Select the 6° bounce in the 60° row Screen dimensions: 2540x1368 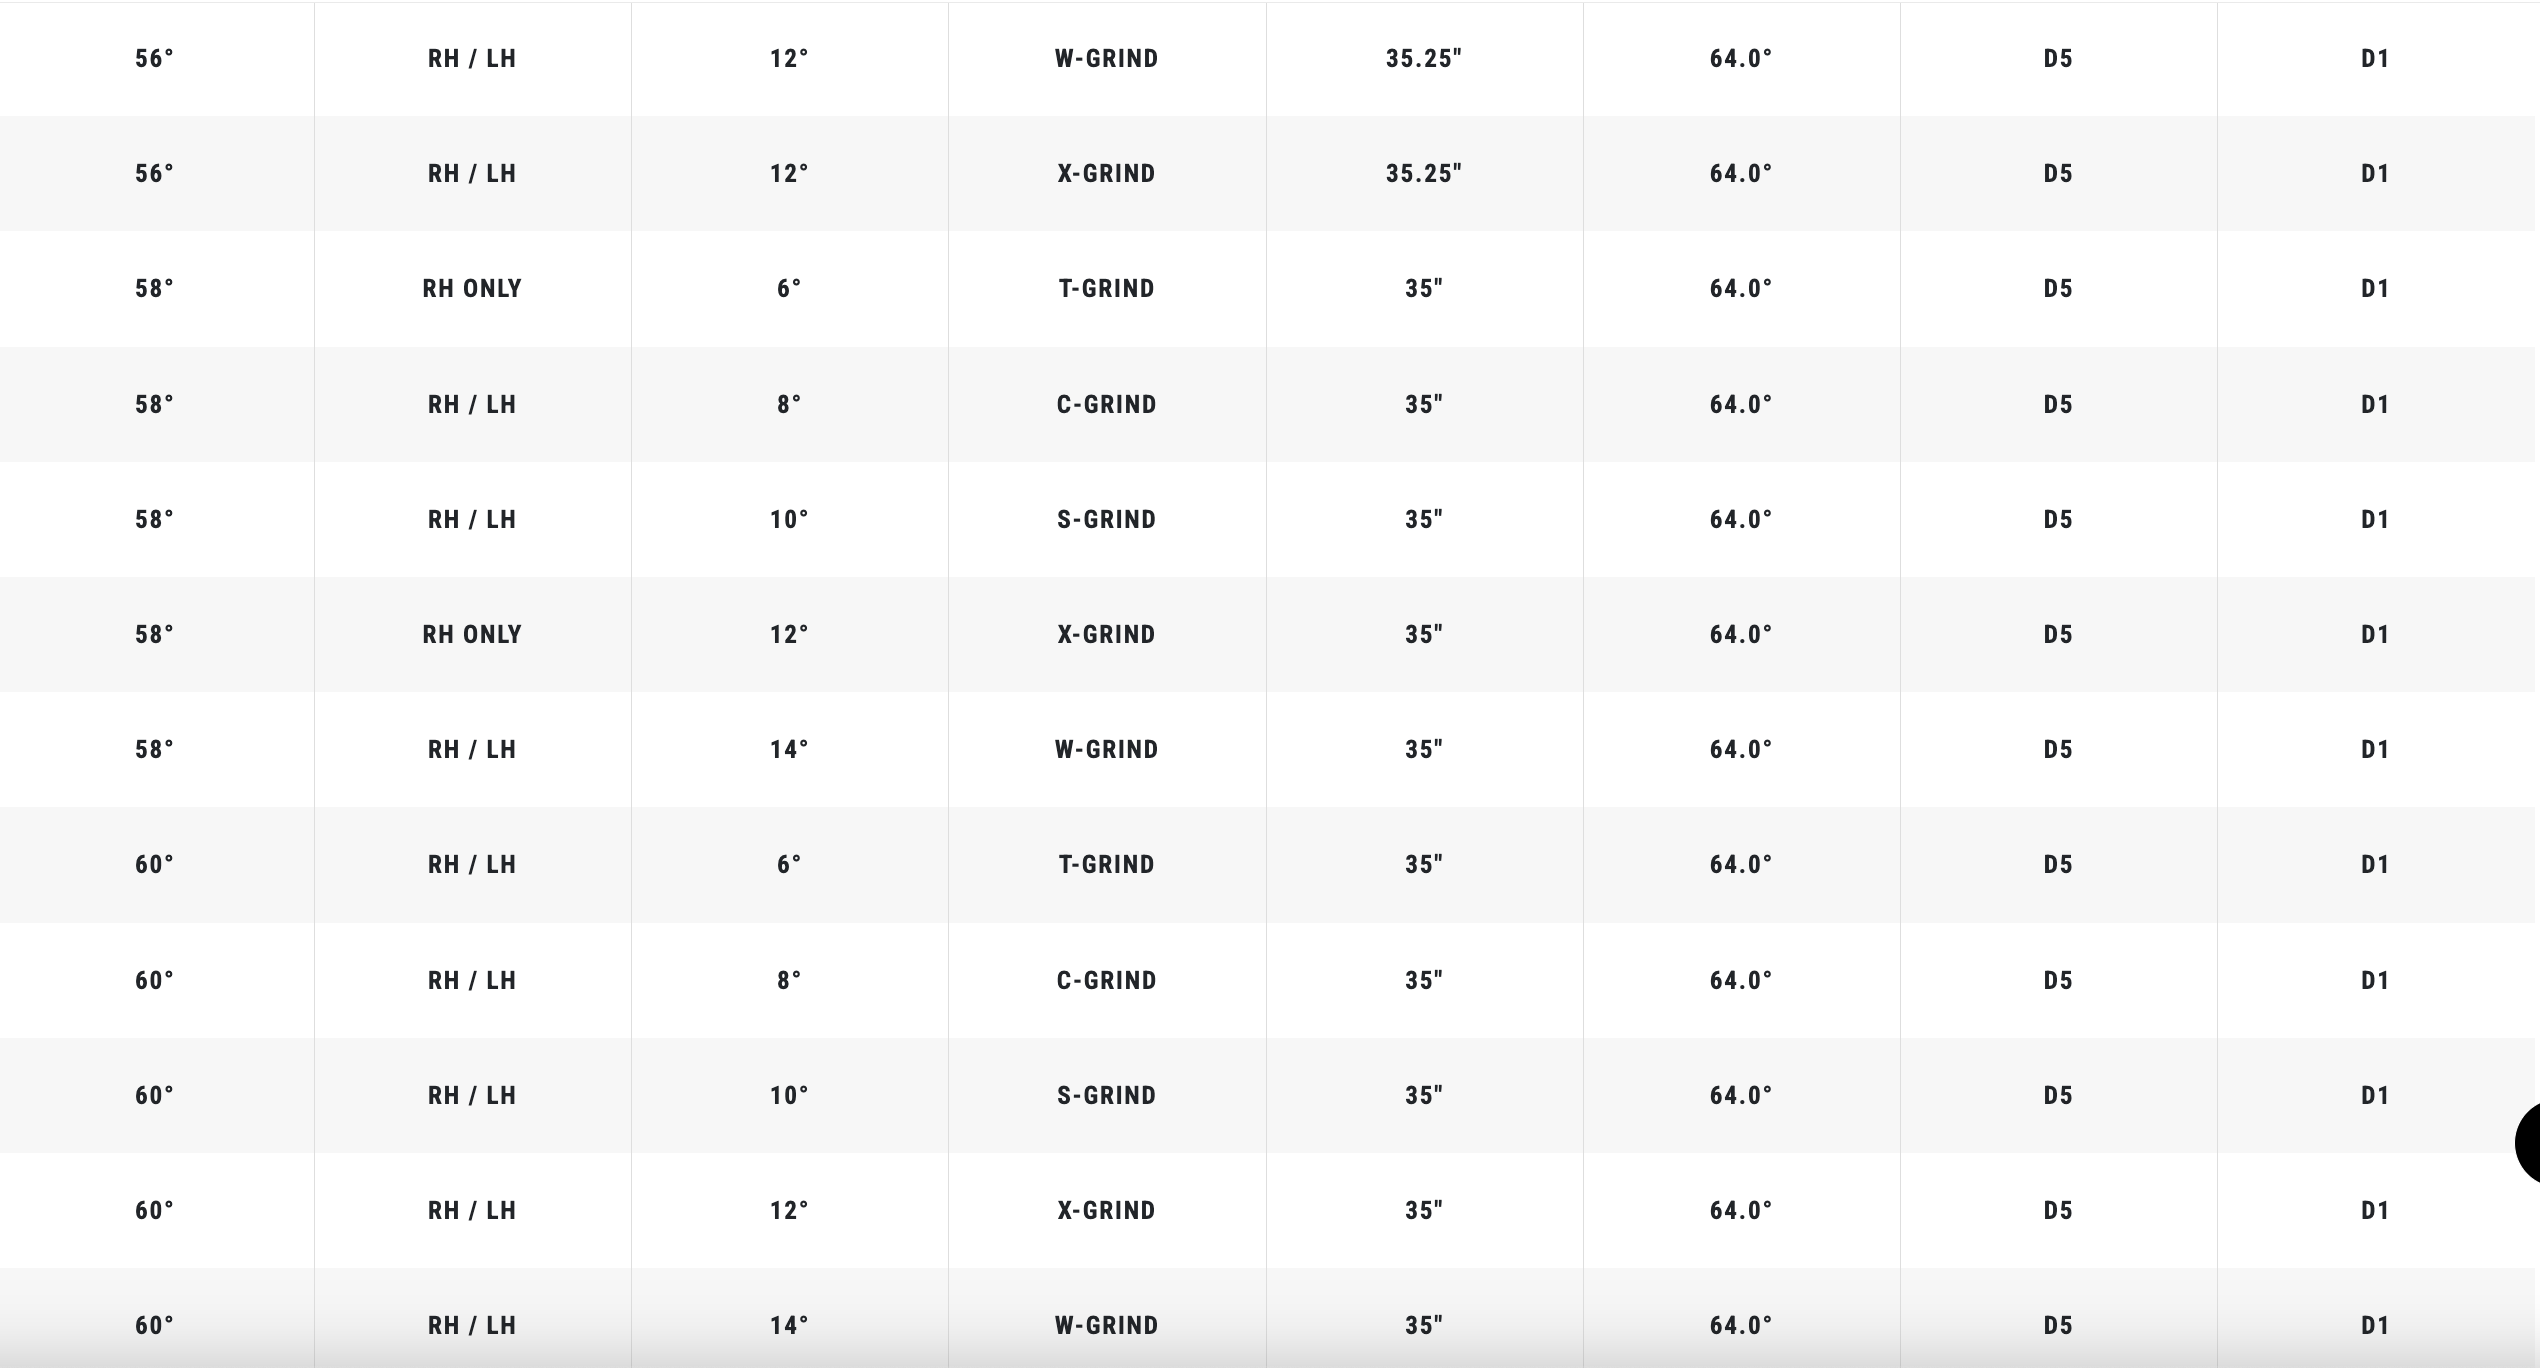pyautogui.click(x=789, y=865)
